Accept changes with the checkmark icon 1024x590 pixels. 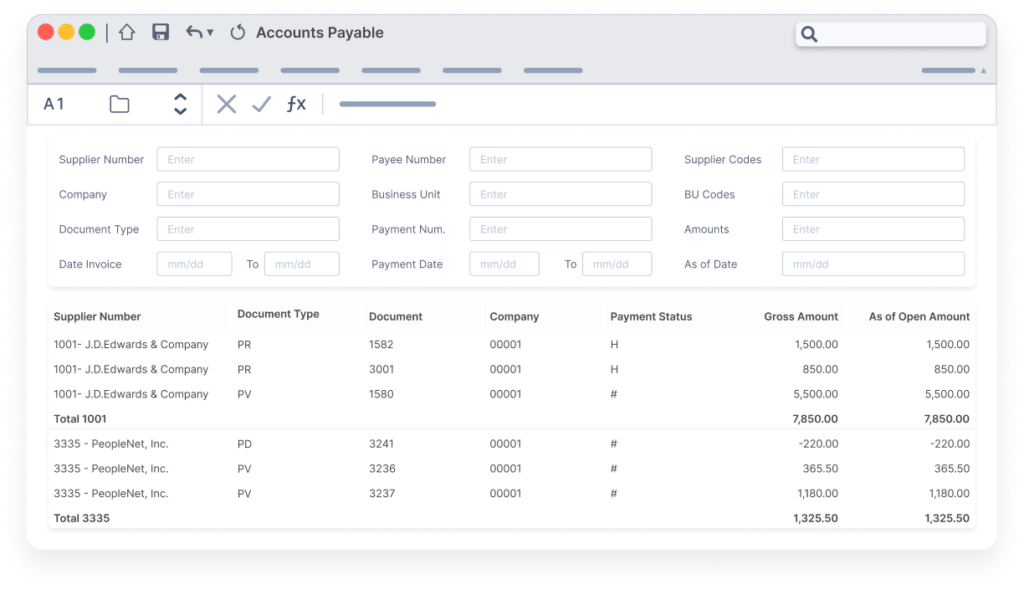click(261, 103)
